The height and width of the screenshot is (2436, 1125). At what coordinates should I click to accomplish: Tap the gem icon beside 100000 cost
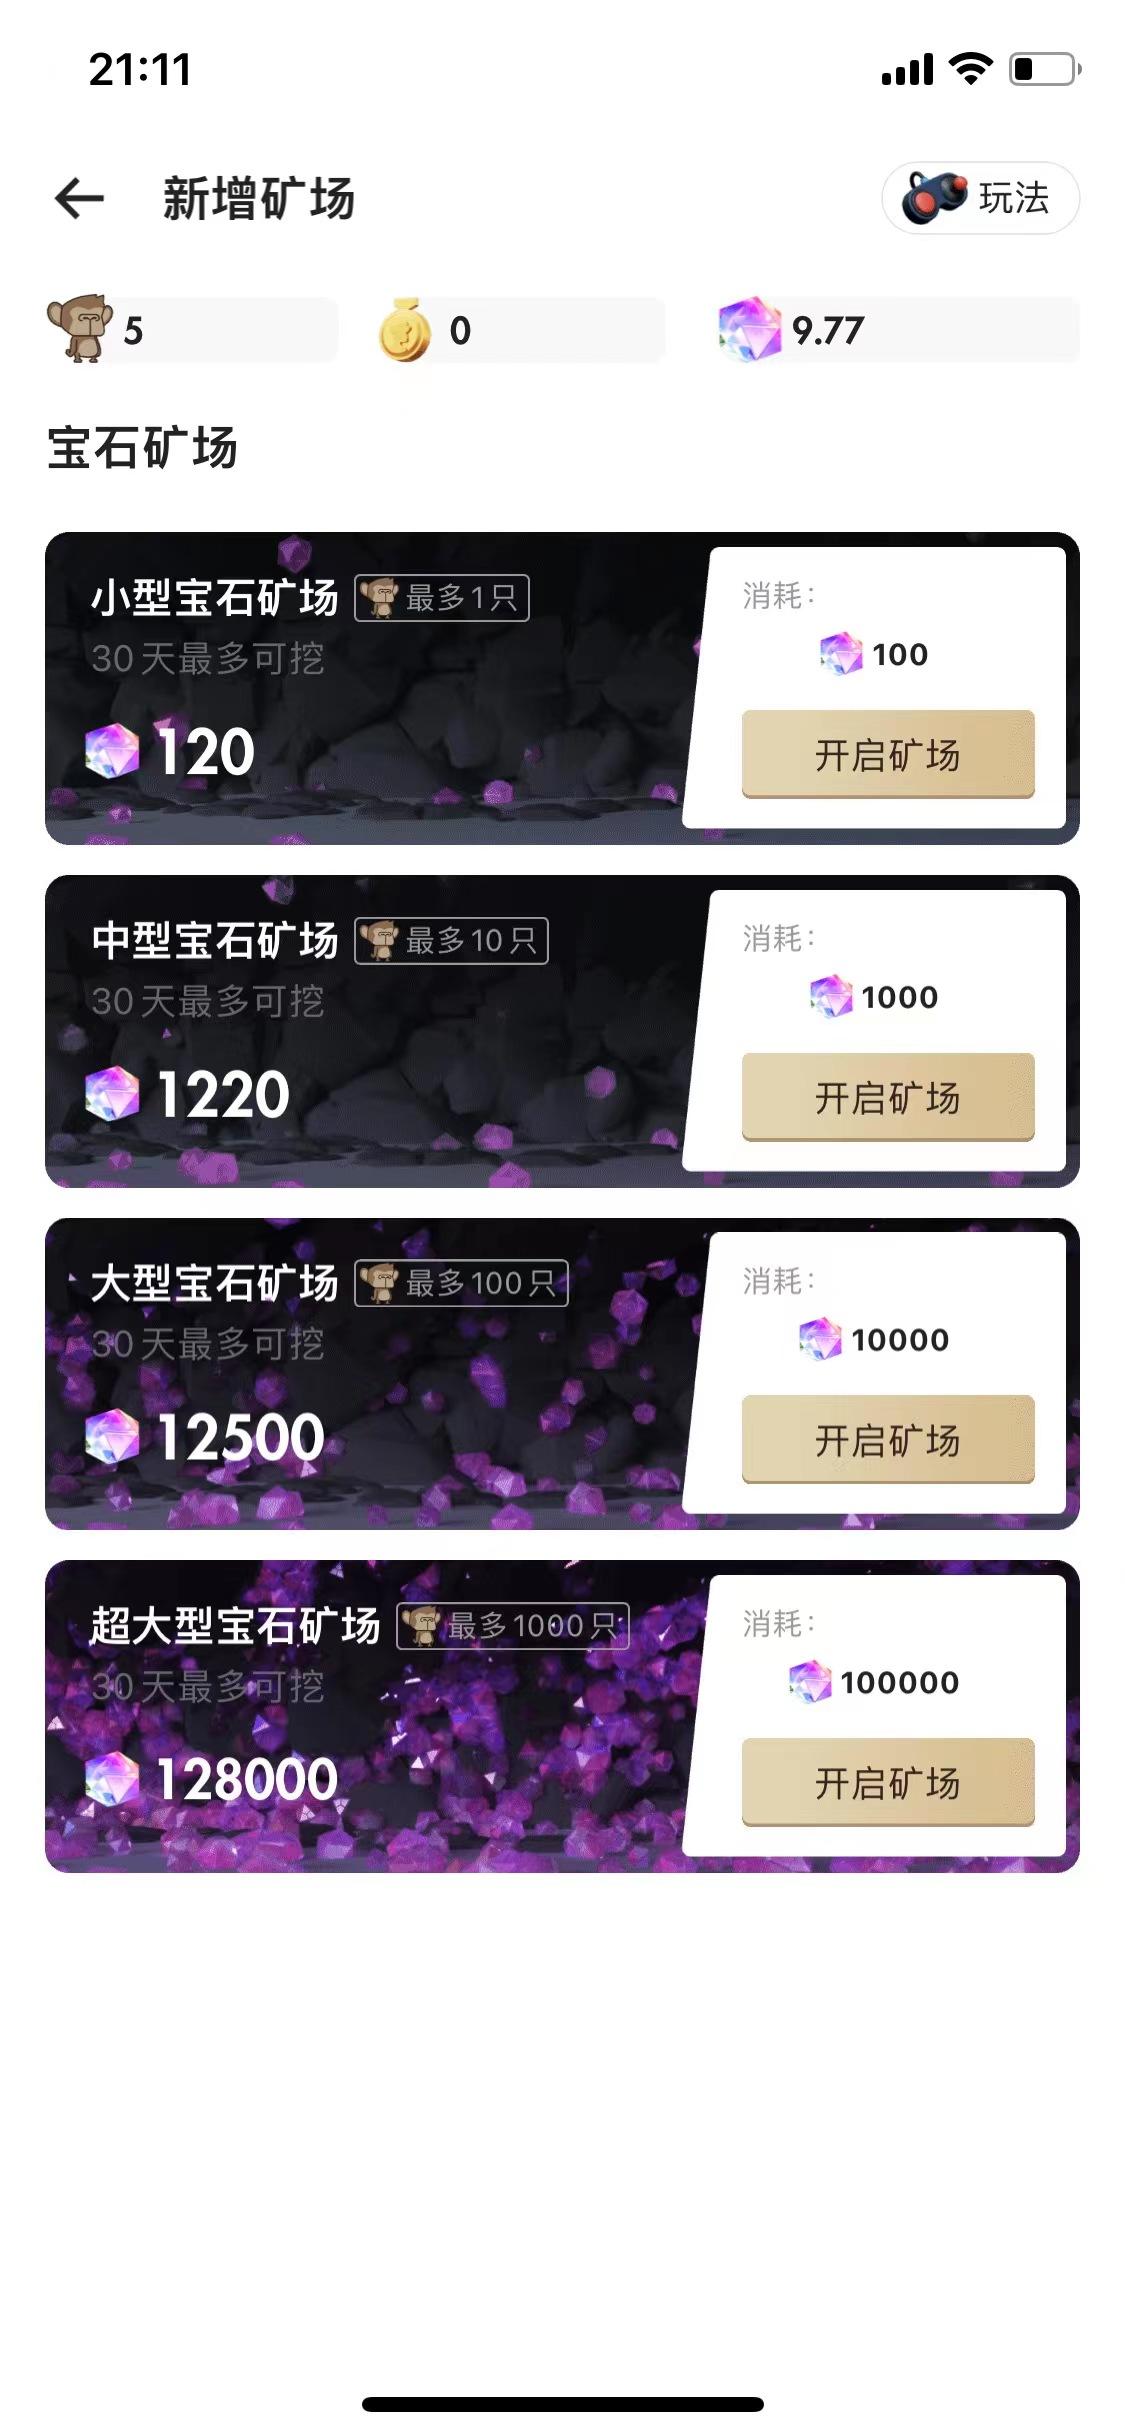pyautogui.click(x=810, y=1682)
